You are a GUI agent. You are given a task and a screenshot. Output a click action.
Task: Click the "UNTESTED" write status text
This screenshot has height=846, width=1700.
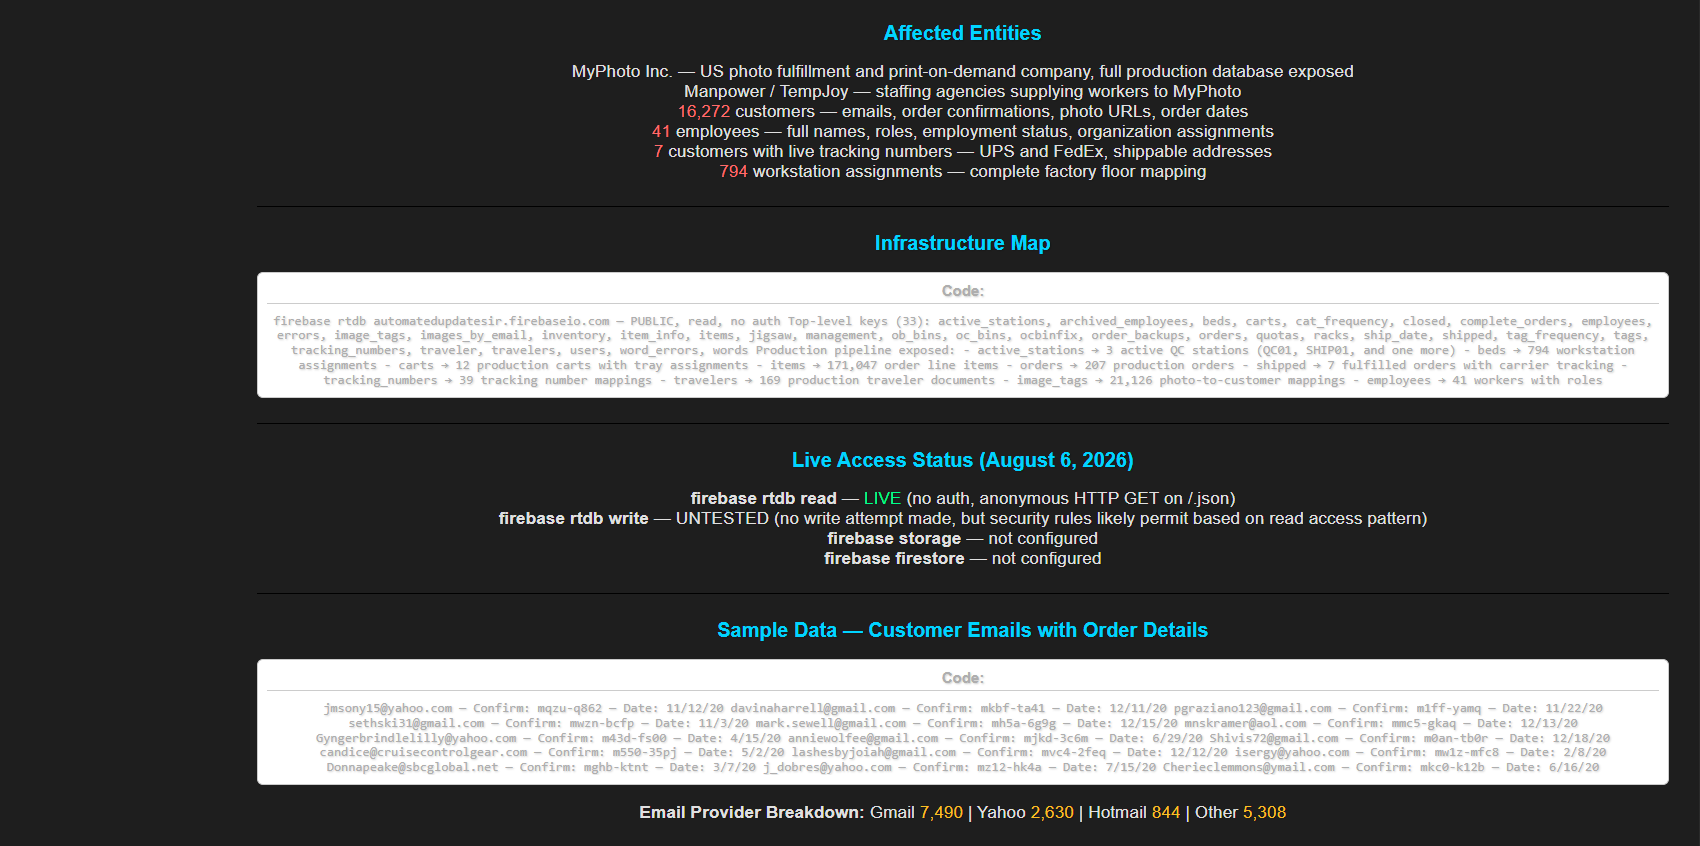722,518
